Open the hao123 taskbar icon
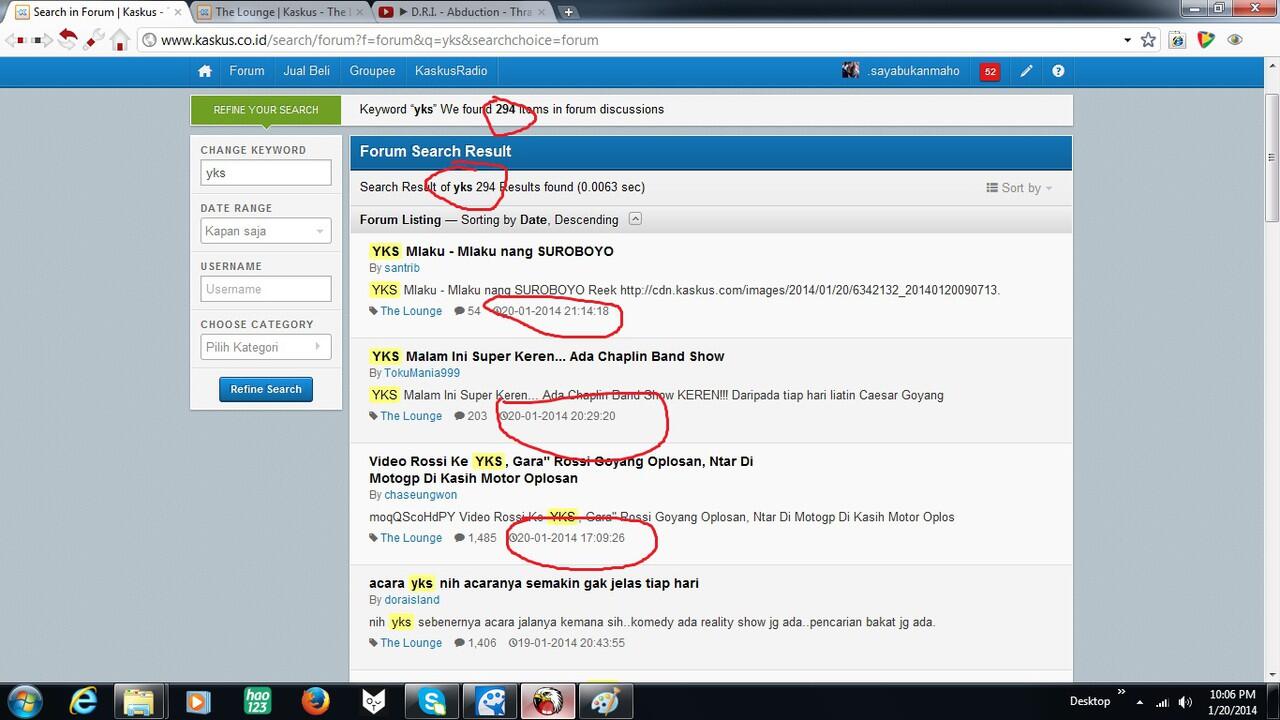1280x720 pixels. pos(257,701)
